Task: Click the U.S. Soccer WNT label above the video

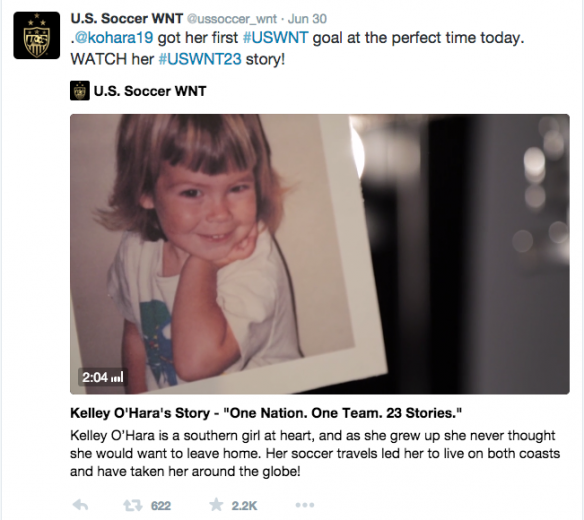Action: coord(150,91)
